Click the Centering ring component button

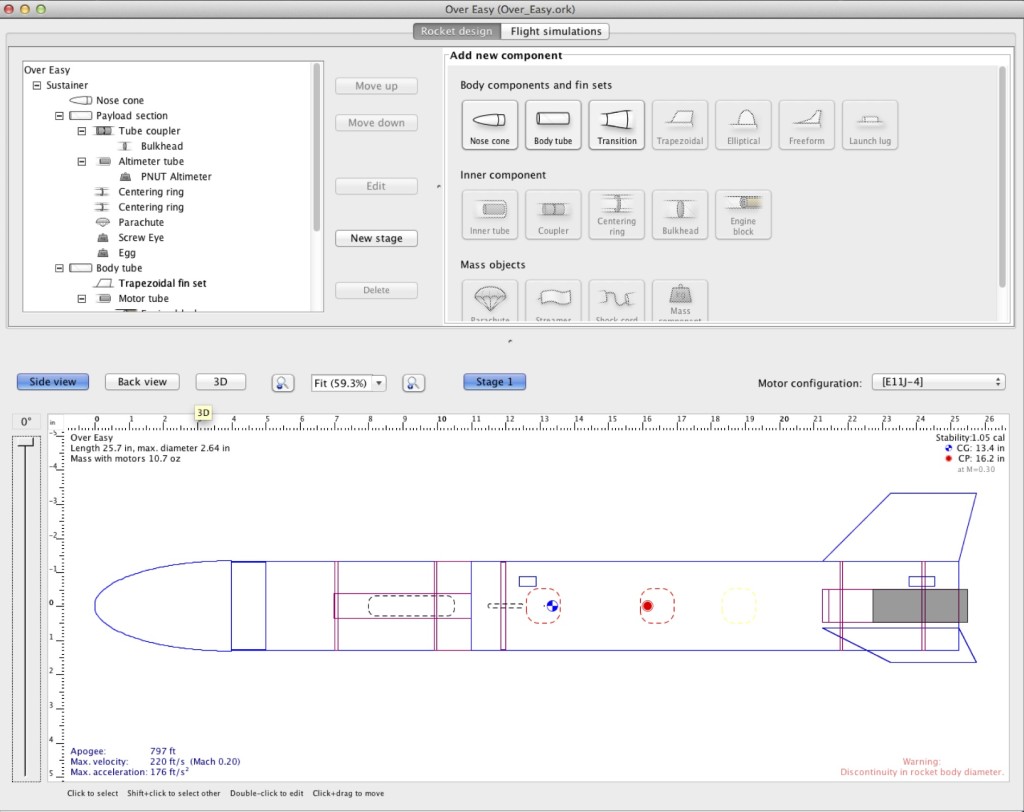click(x=616, y=215)
